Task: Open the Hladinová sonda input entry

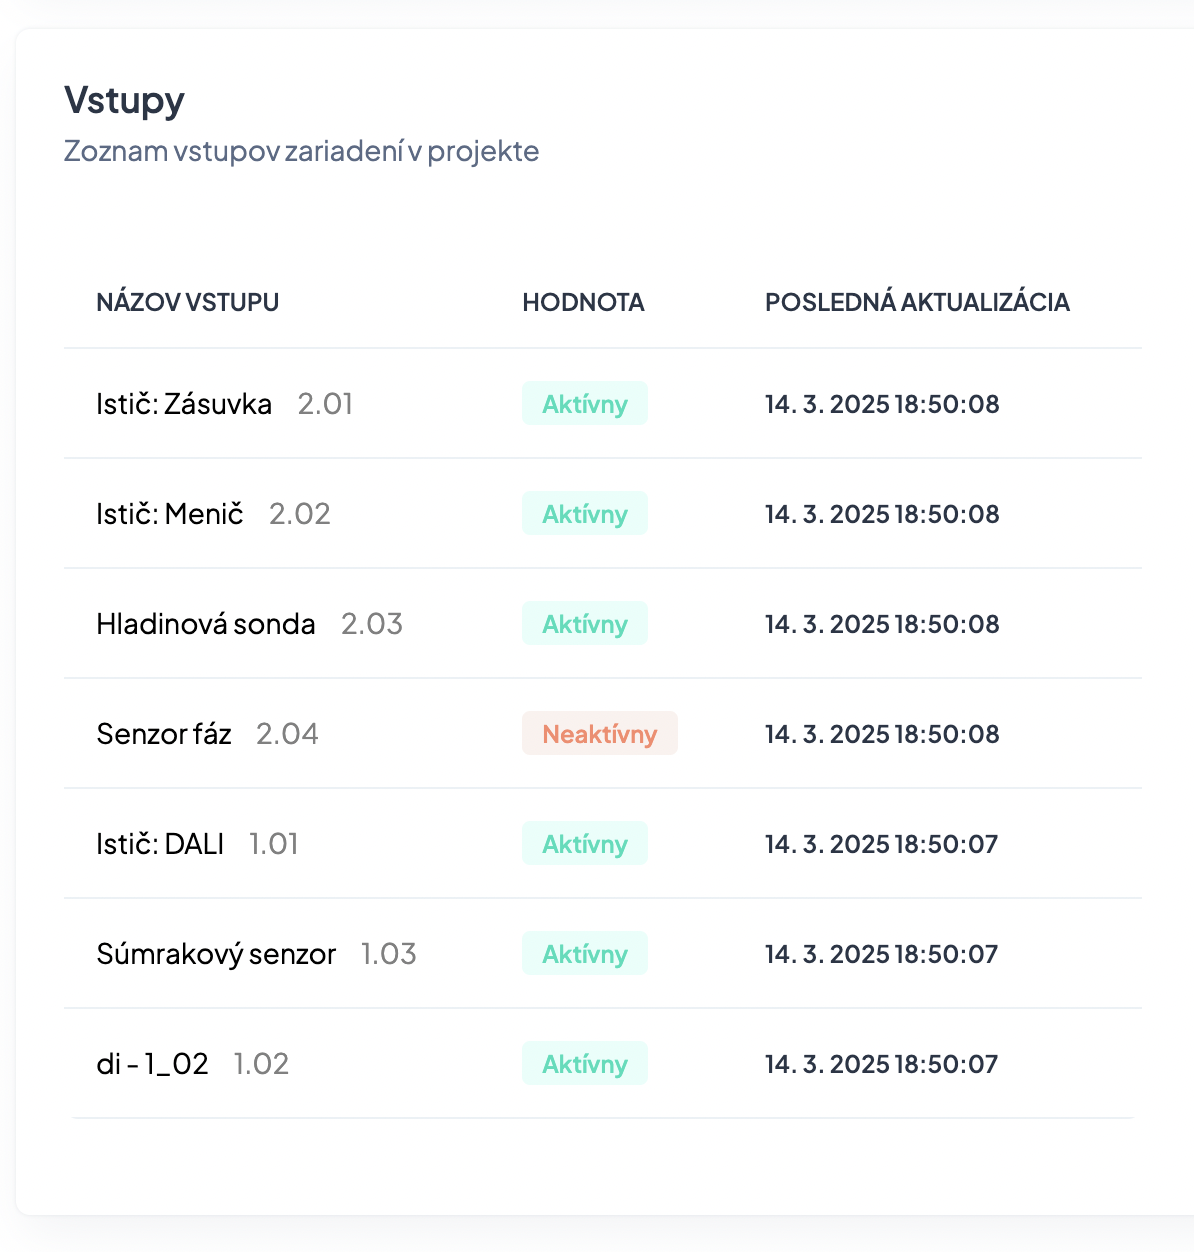Action: [x=206, y=624]
